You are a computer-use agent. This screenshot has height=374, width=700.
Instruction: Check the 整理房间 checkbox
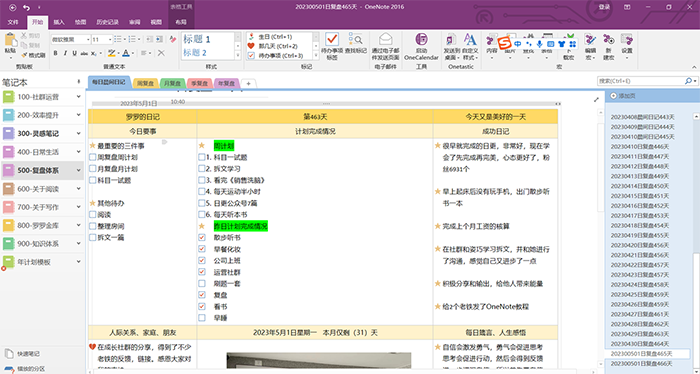click(93, 226)
